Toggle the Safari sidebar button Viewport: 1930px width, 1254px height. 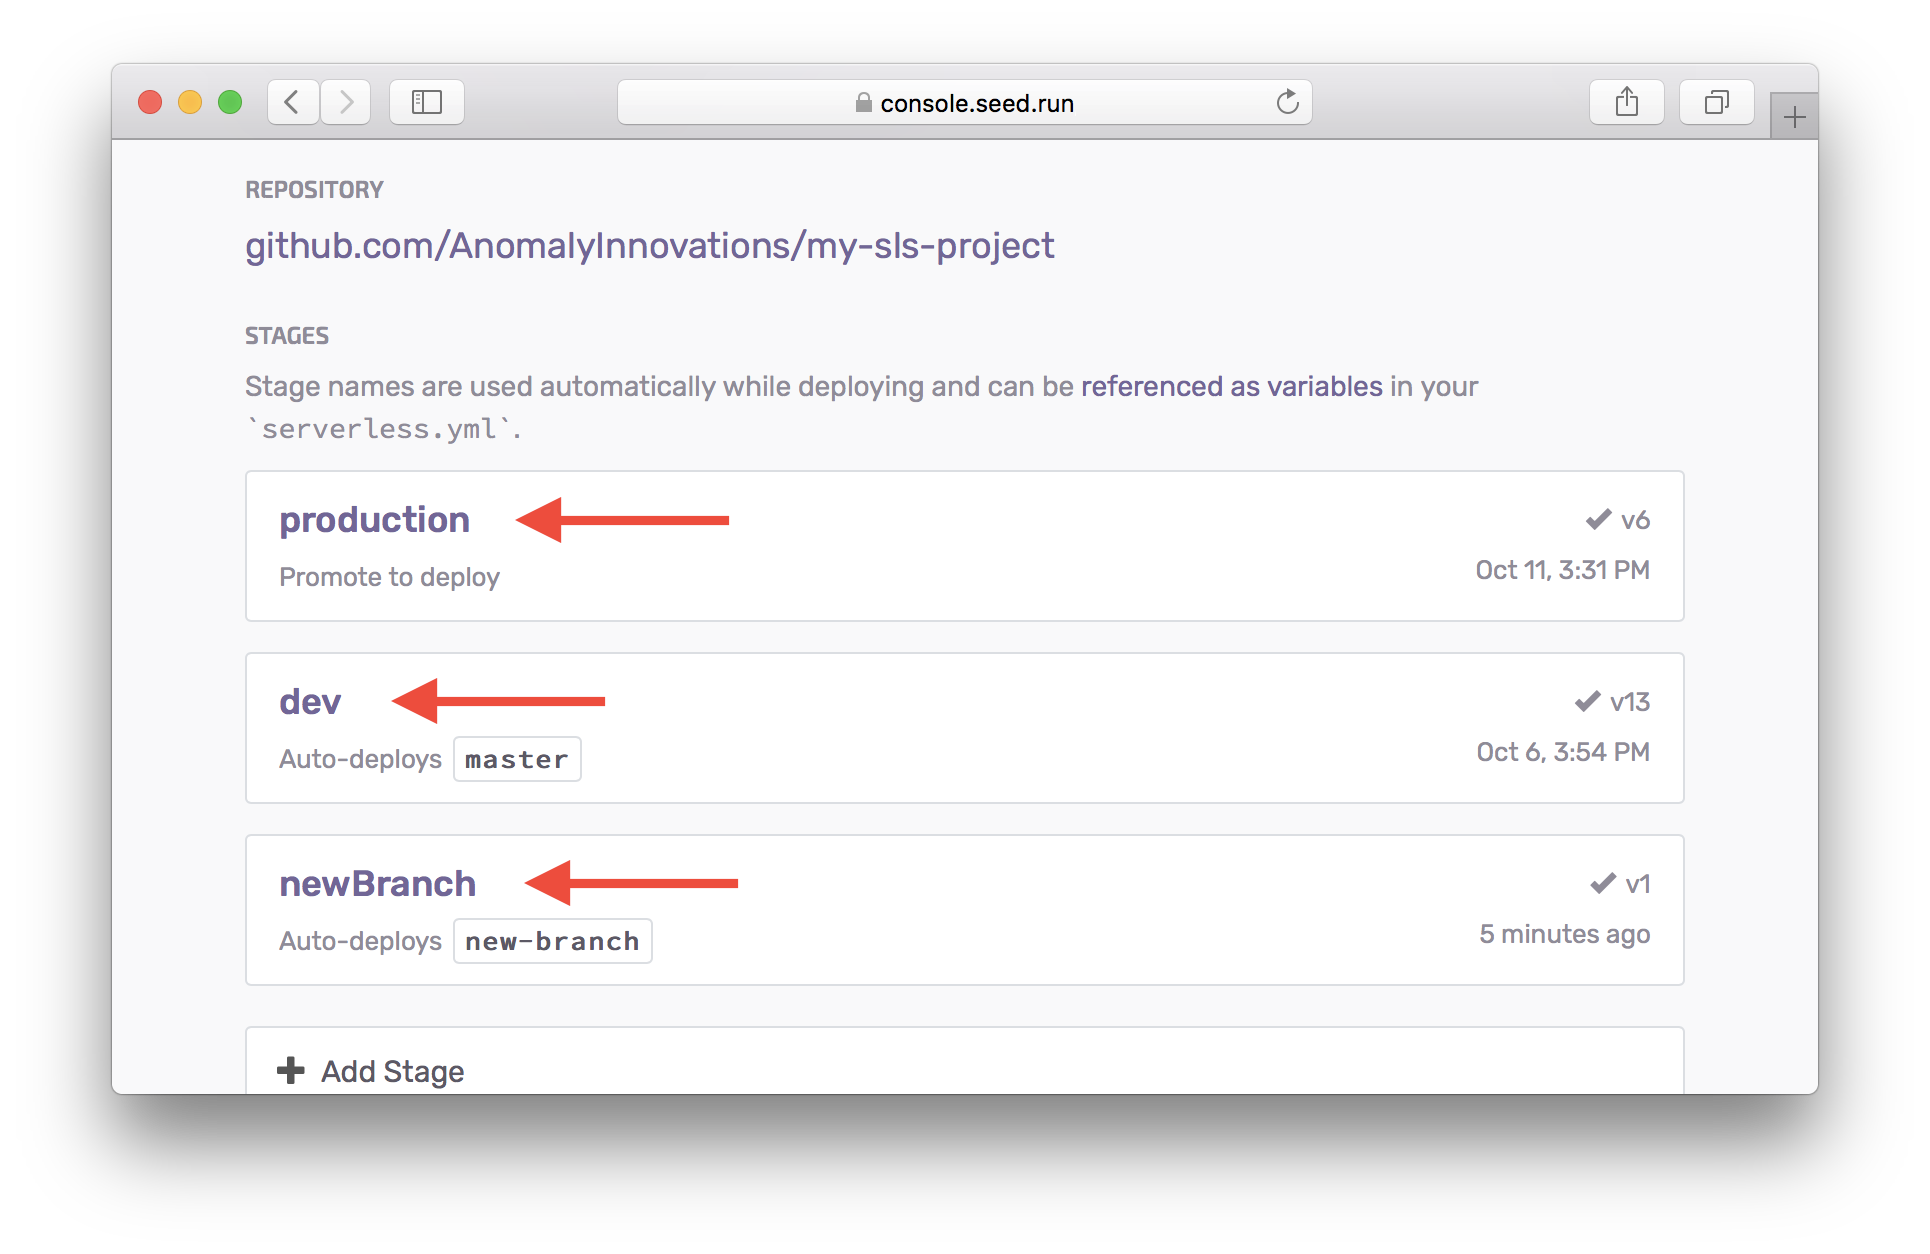(x=427, y=102)
